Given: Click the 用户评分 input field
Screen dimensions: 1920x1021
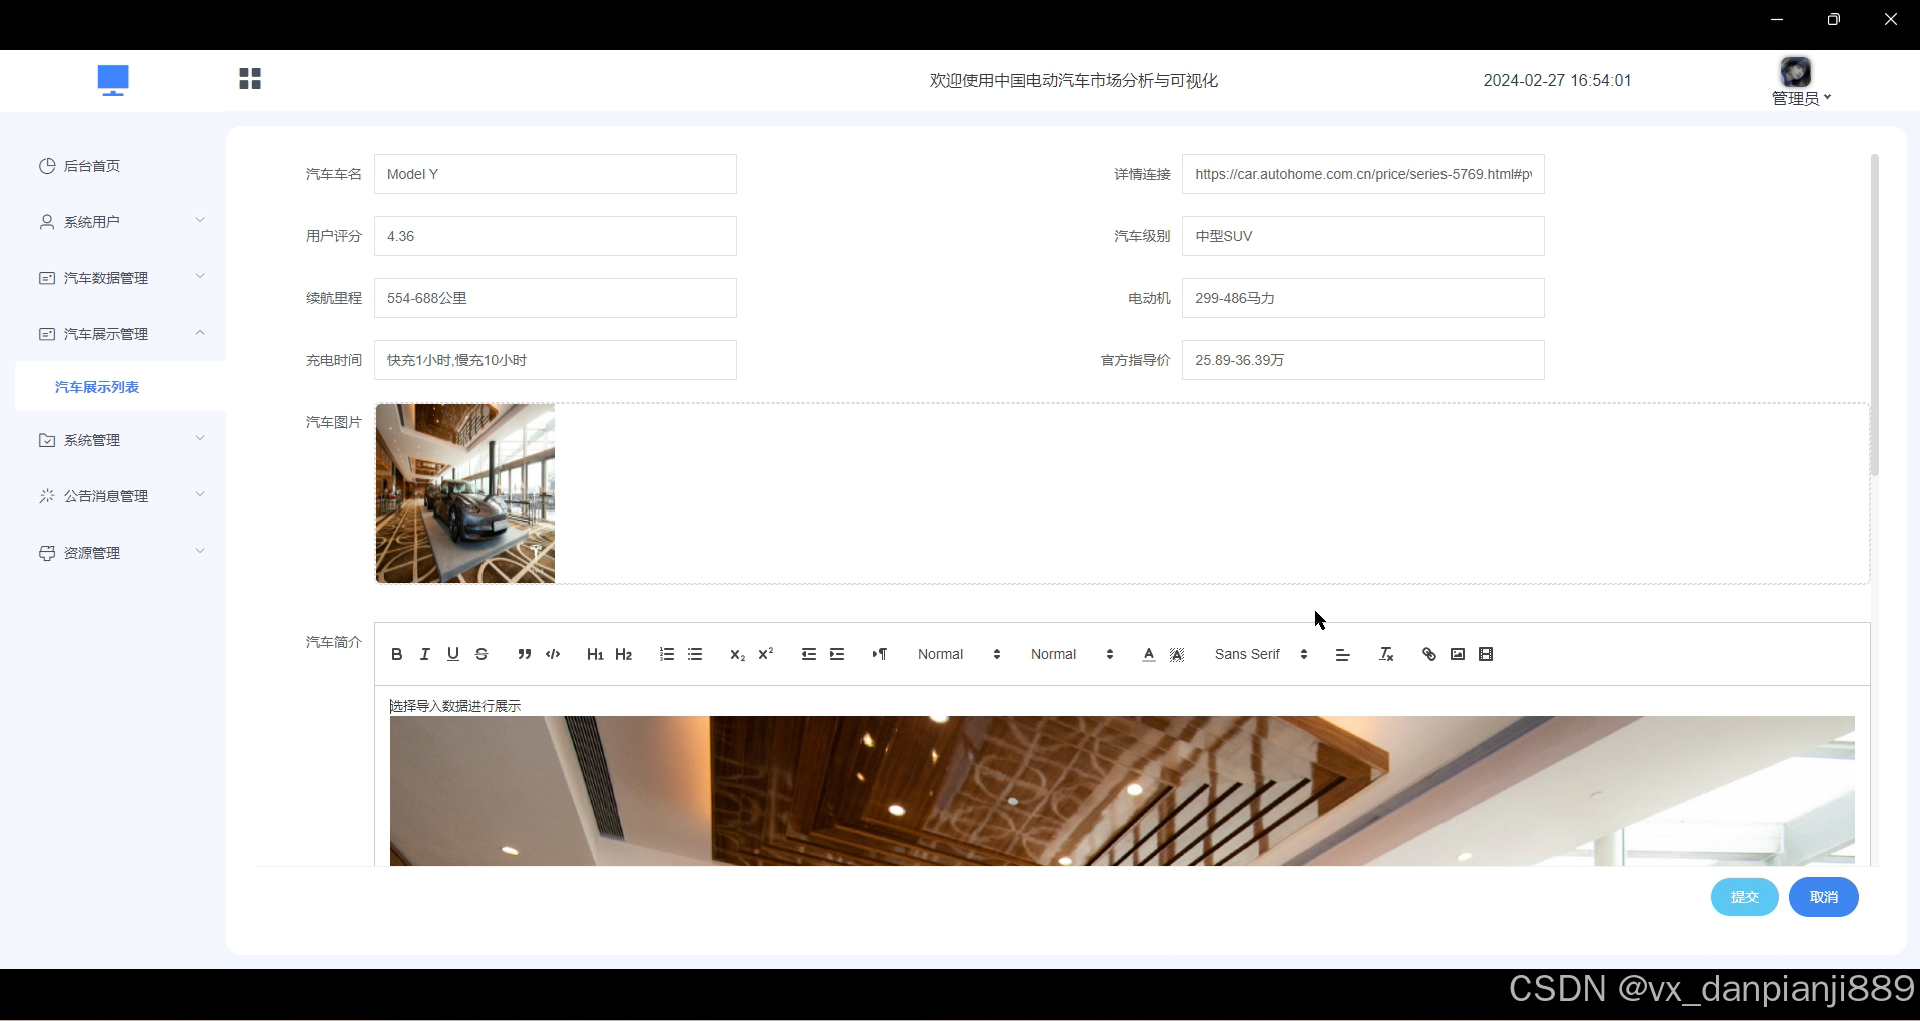Looking at the screenshot, I should coord(555,236).
